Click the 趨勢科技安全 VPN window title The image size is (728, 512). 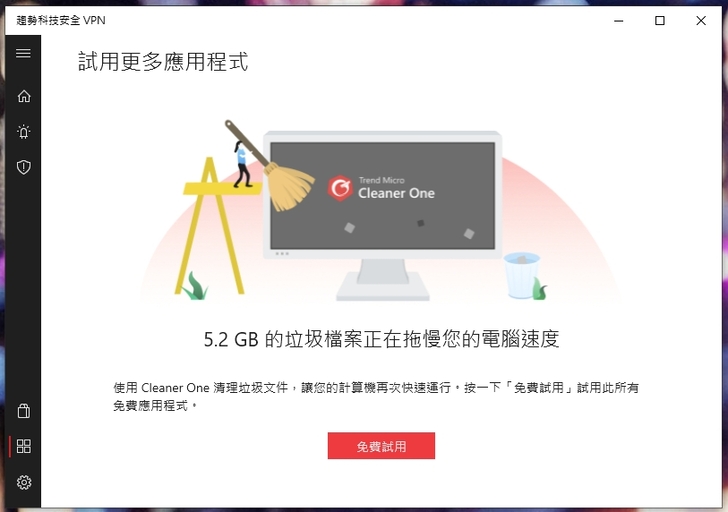click(61, 20)
